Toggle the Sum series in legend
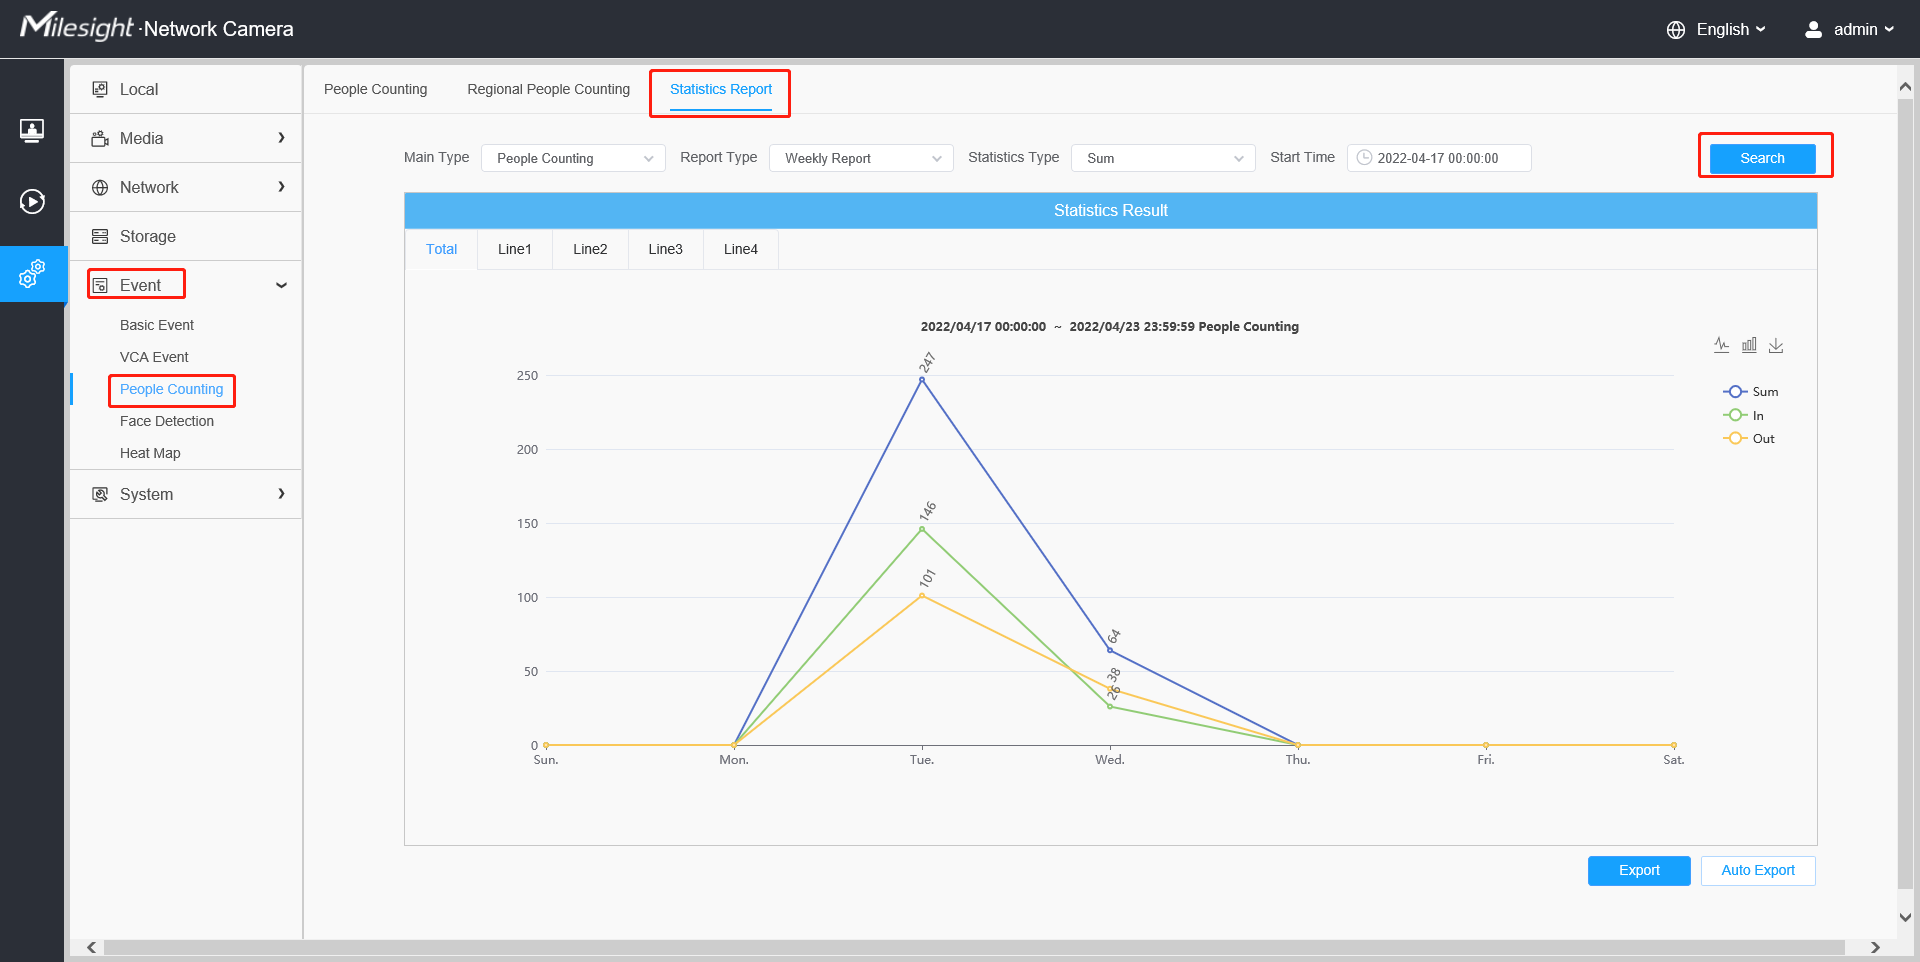Screen dimensions: 1920x962 point(1750,392)
